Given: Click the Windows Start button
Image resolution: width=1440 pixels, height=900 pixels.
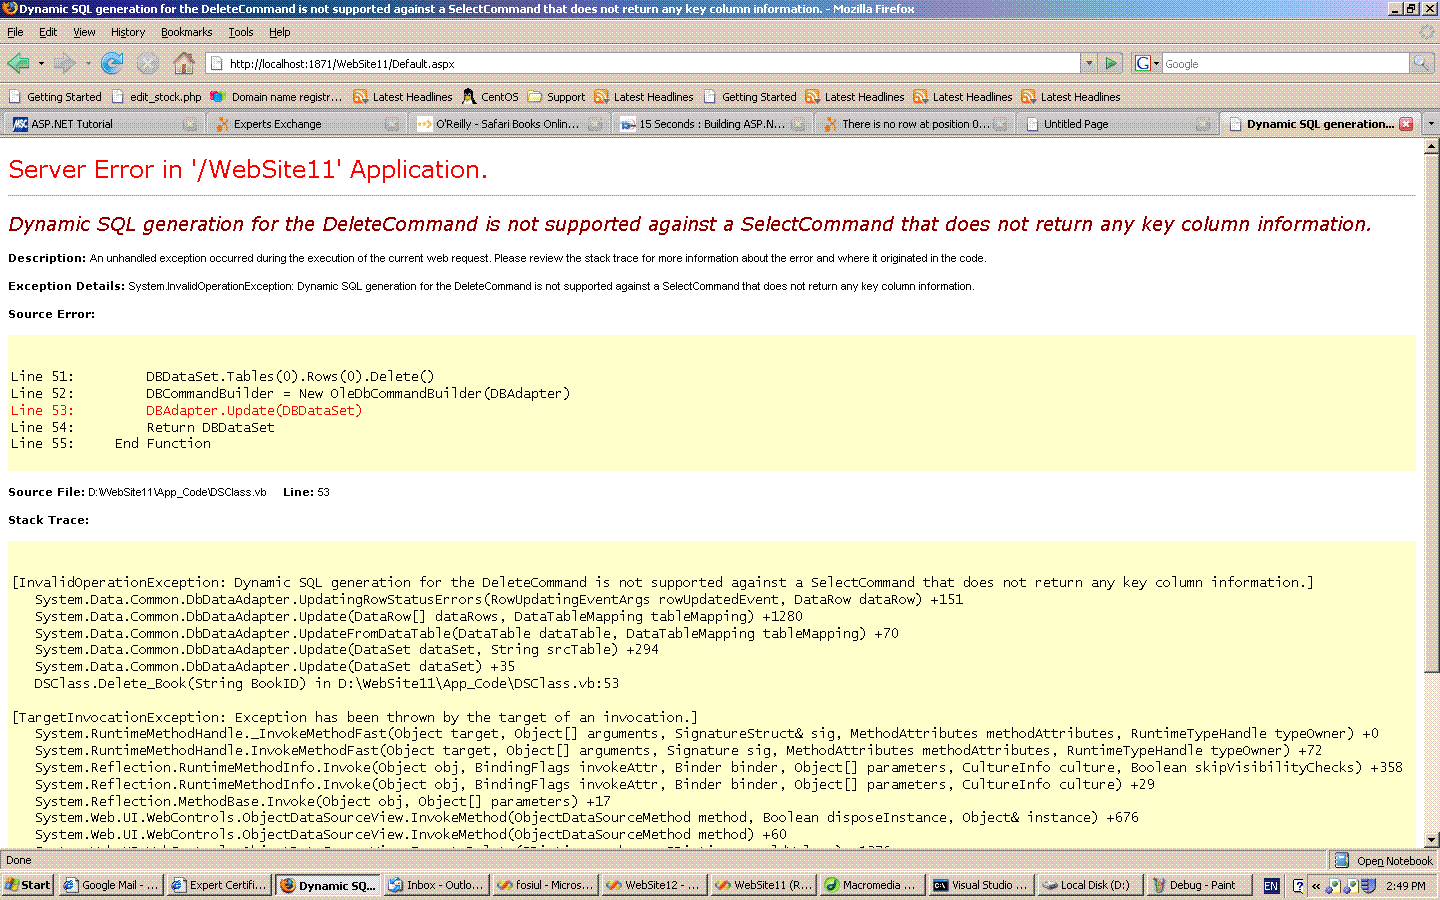Looking at the screenshot, I should tap(27, 885).
